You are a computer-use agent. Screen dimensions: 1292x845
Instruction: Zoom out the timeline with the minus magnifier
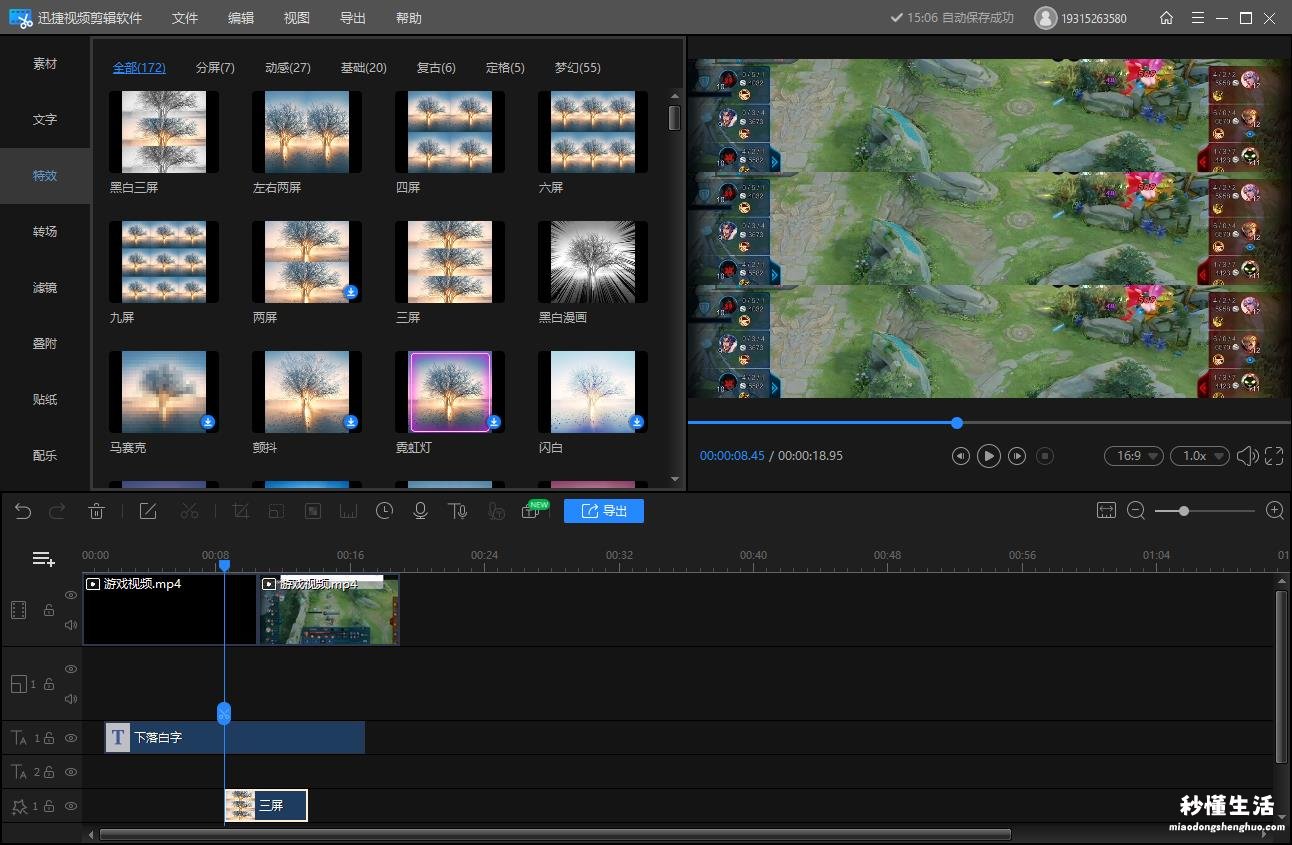(x=1136, y=511)
